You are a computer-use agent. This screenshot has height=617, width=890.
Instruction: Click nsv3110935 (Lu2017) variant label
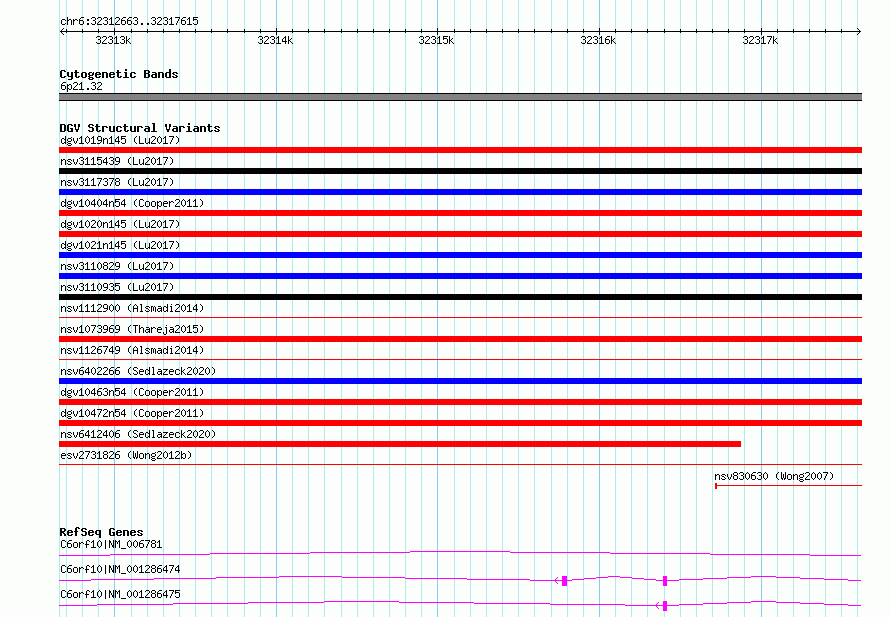pyautogui.click(x=117, y=287)
